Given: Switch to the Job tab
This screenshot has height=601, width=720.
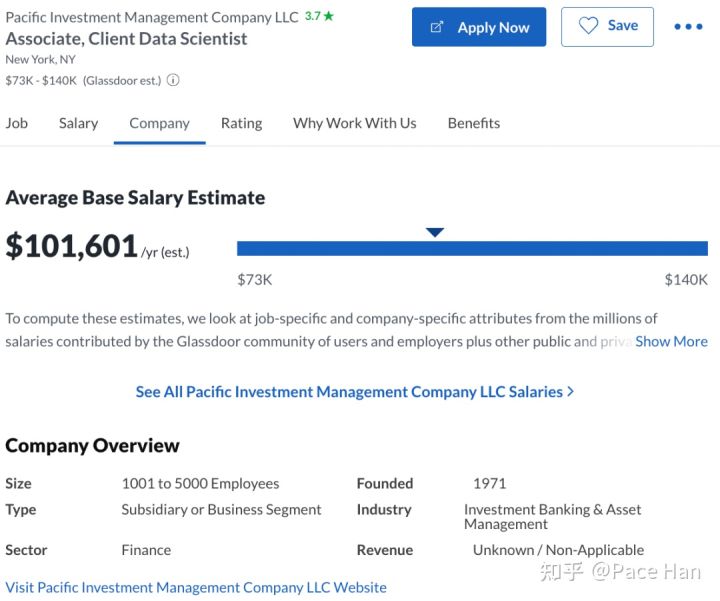Looking at the screenshot, I should (x=17, y=123).
